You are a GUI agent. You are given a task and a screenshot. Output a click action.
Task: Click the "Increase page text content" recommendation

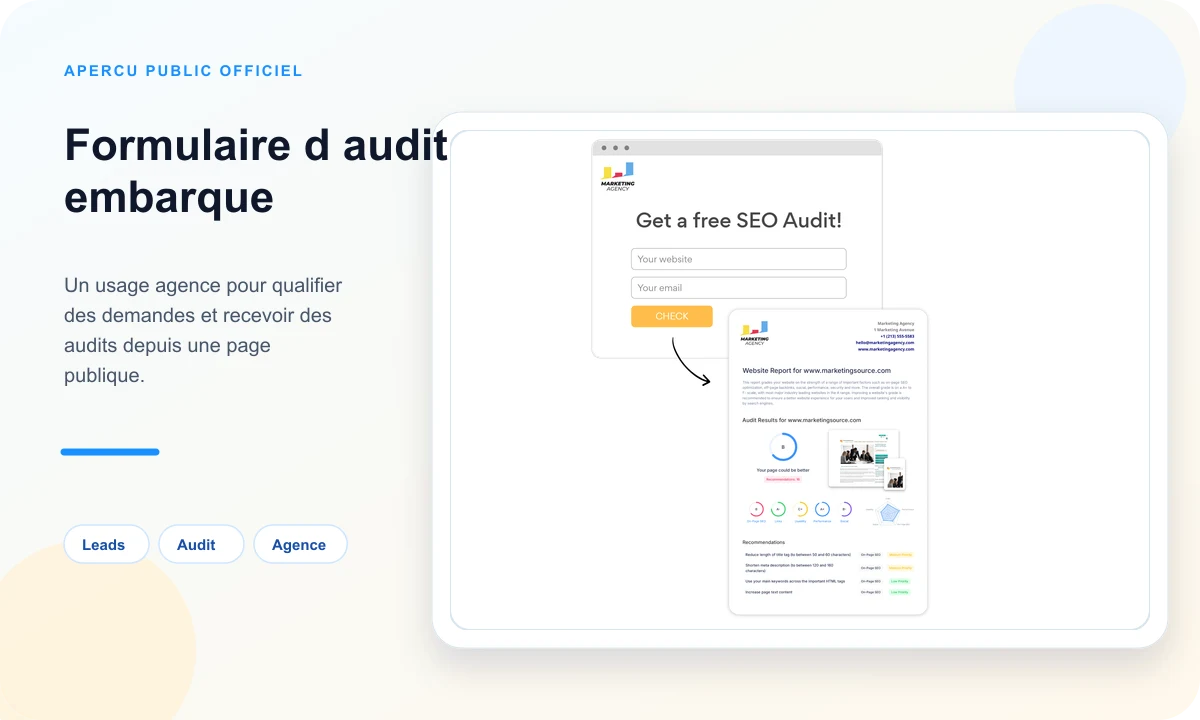(769, 592)
